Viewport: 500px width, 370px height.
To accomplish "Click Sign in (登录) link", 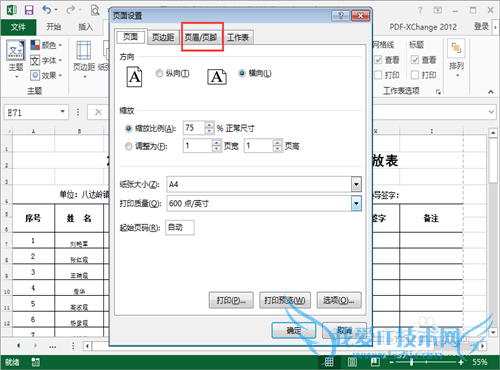I will [x=481, y=27].
